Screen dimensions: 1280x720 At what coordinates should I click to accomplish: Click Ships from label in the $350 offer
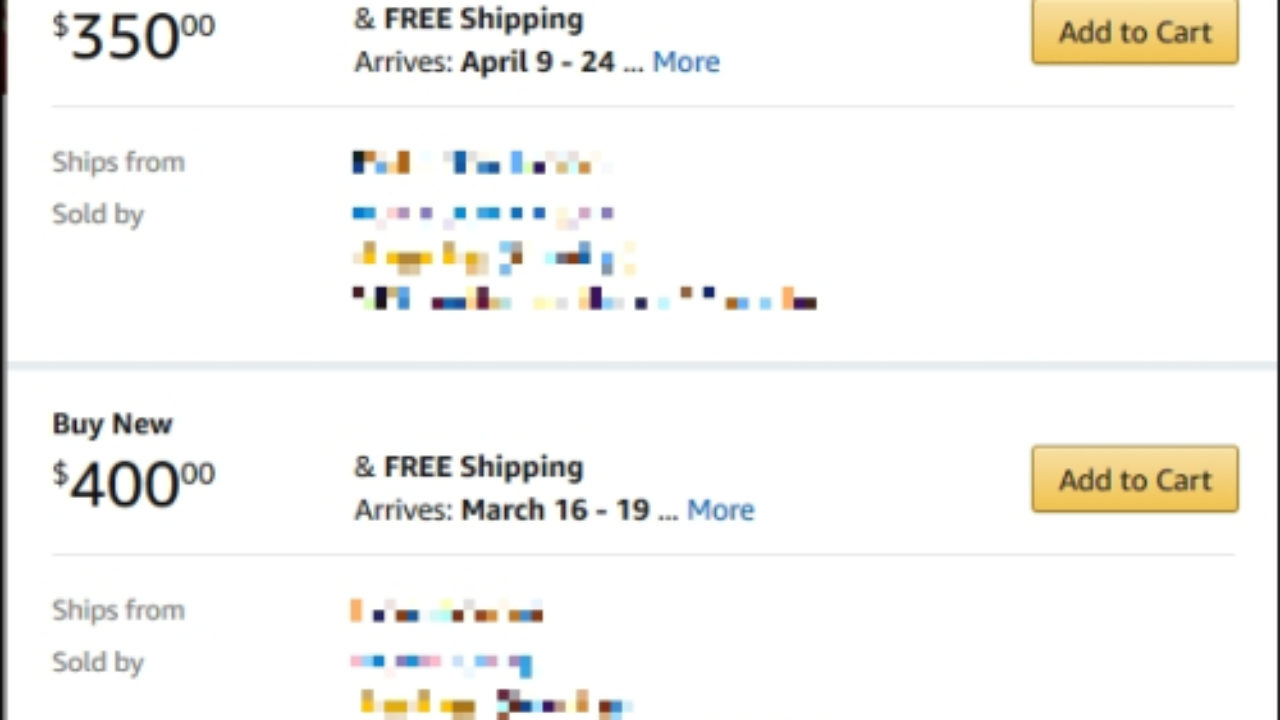118,162
